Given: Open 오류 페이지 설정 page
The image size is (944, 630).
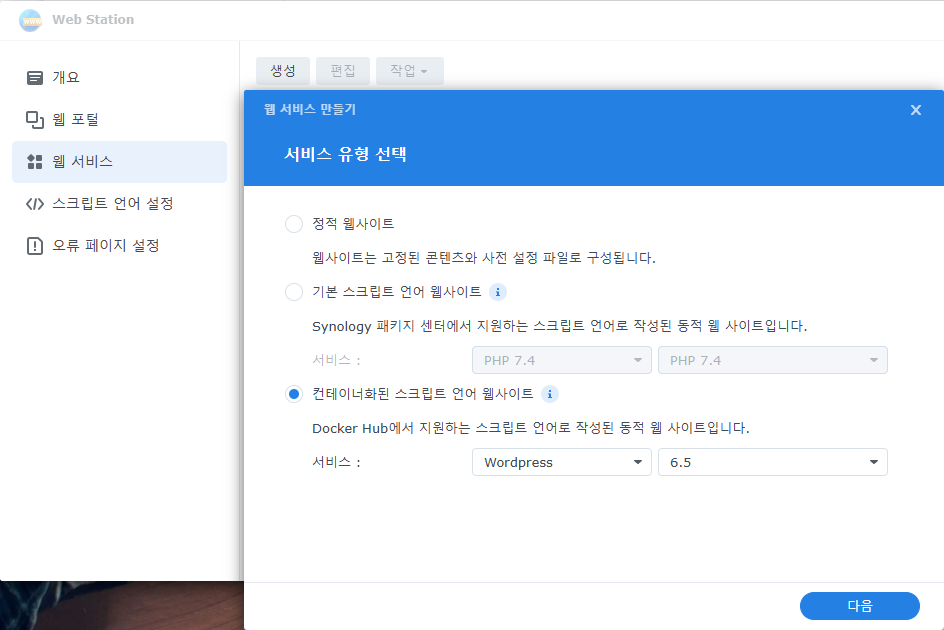Looking at the screenshot, I should (x=119, y=246).
